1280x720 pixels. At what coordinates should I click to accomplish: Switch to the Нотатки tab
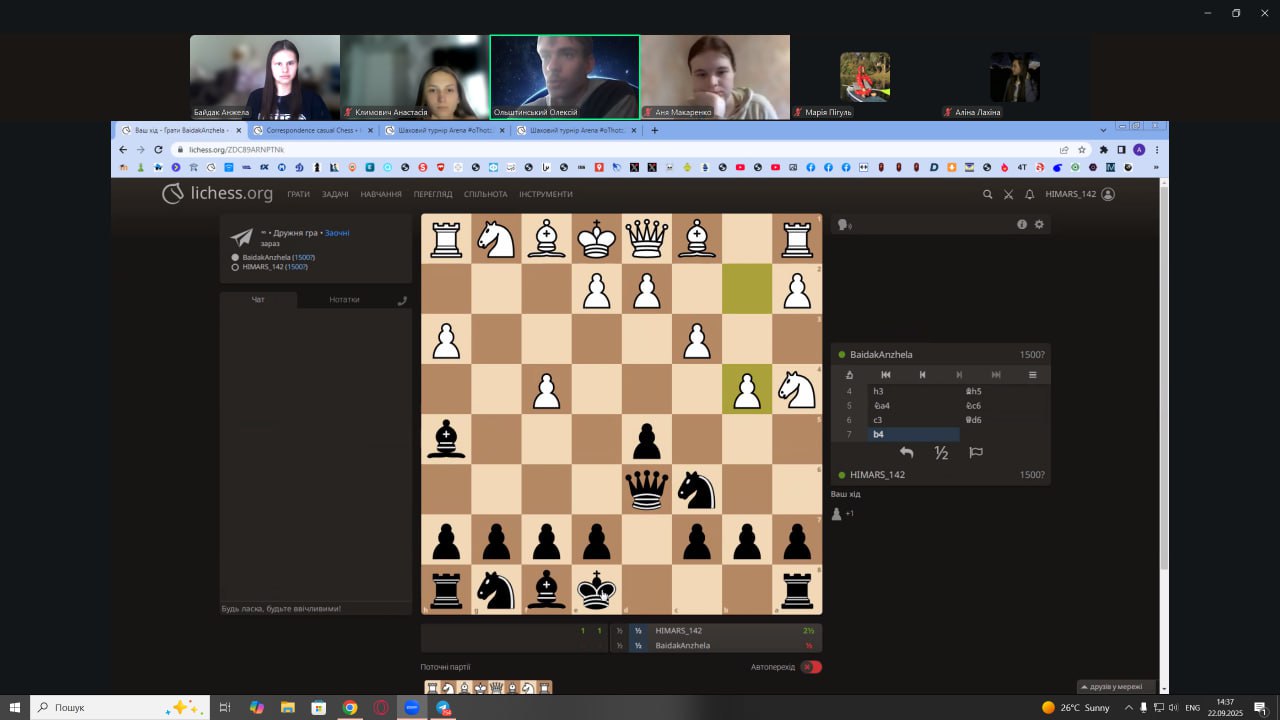pyautogui.click(x=344, y=300)
